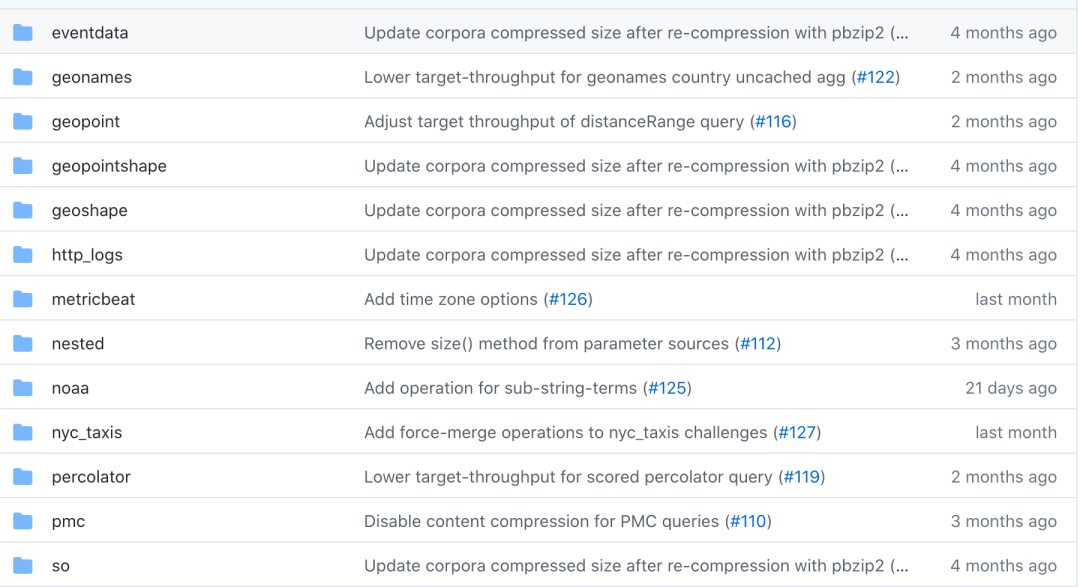Image resolution: width=1080 pixels, height=587 pixels.
Task: Open the nyc_taxis folder name link
Action: (87, 433)
